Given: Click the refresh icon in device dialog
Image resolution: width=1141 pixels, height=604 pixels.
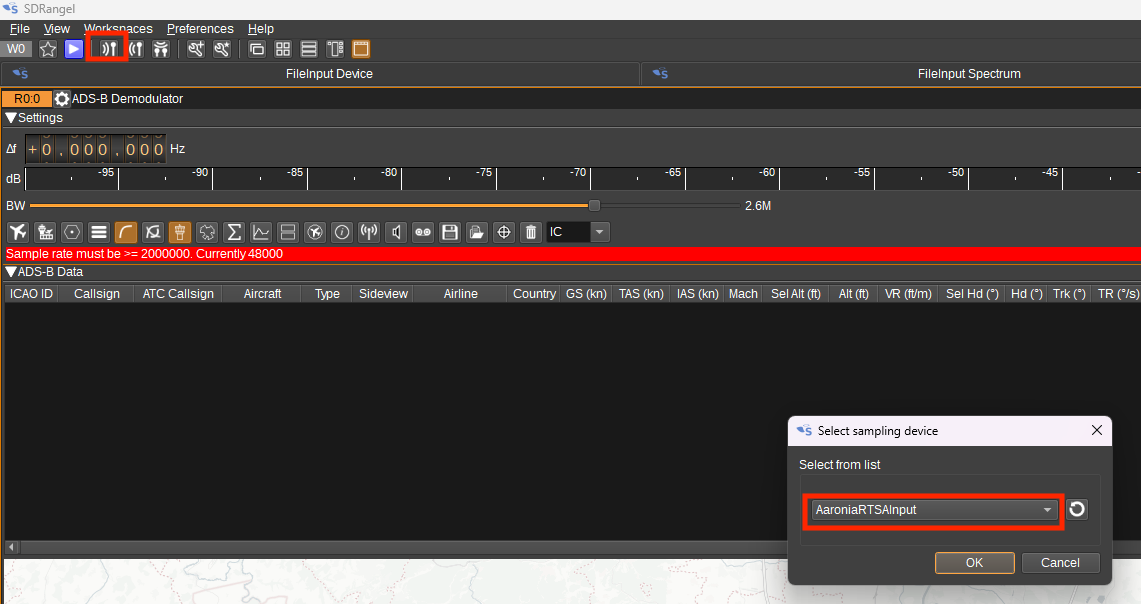Looking at the screenshot, I should coord(1076,510).
